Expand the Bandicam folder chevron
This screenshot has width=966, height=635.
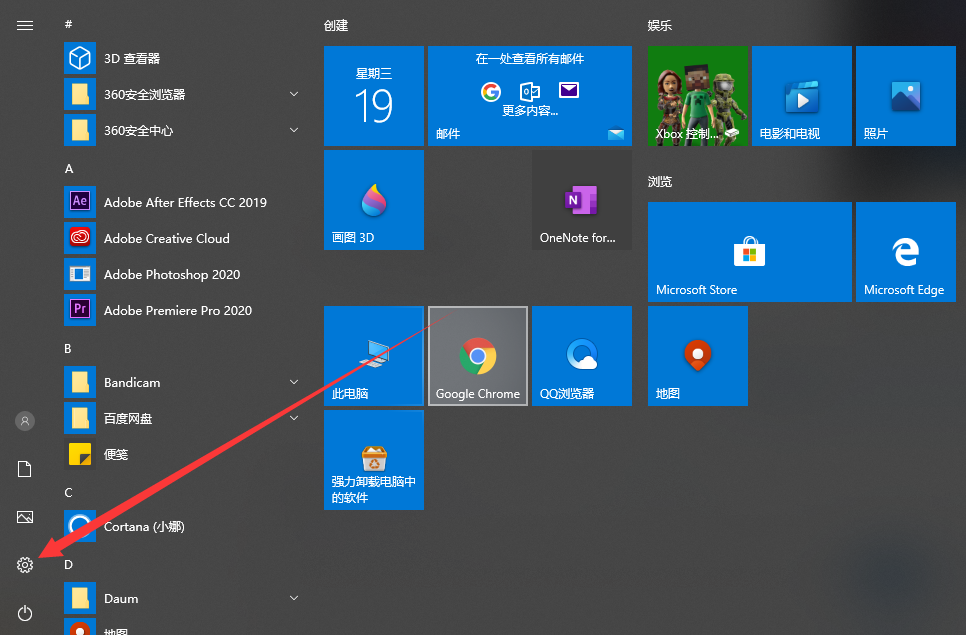[x=294, y=382]
